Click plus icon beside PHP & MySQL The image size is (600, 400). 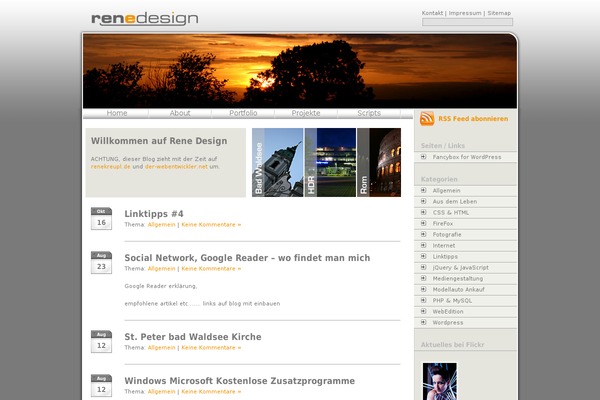pyautogui.click(x=424, y=300)
